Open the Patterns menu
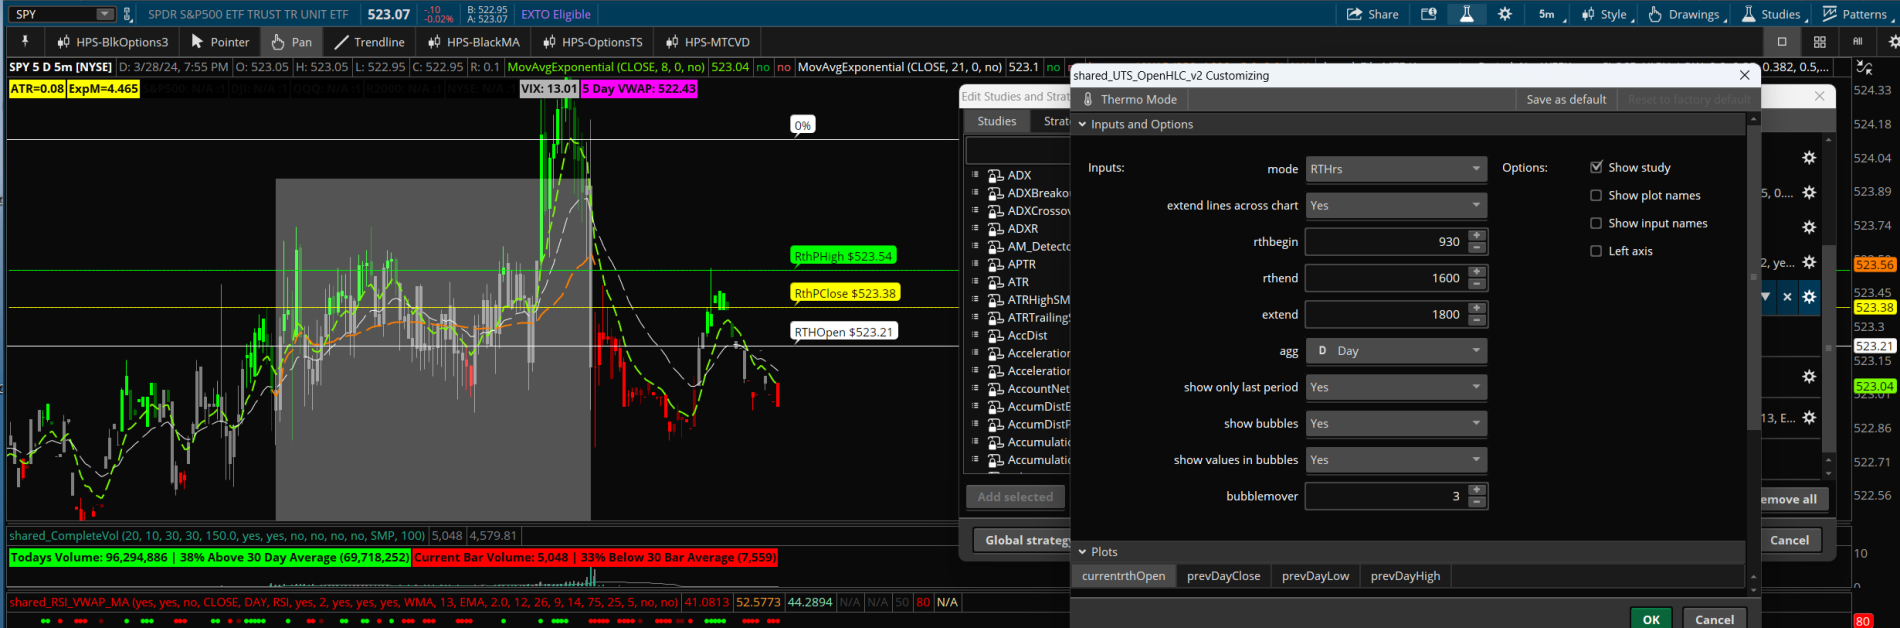 (x=1855, y=14)
